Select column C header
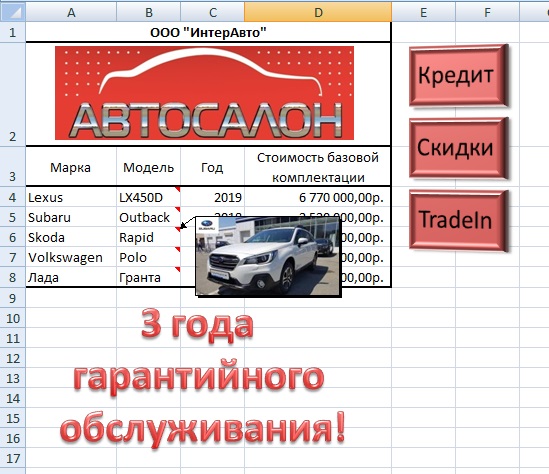Viewport: 549px width, 474px height. pos(213,12)
